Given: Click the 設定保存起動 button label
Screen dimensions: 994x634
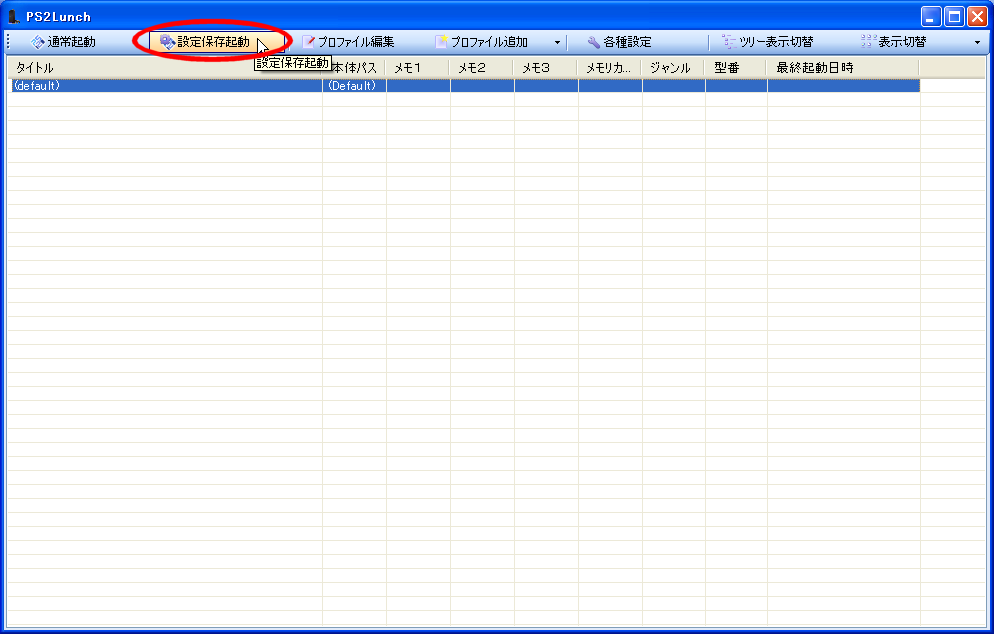Looking at the screenshot, I should tap(214, 42).
